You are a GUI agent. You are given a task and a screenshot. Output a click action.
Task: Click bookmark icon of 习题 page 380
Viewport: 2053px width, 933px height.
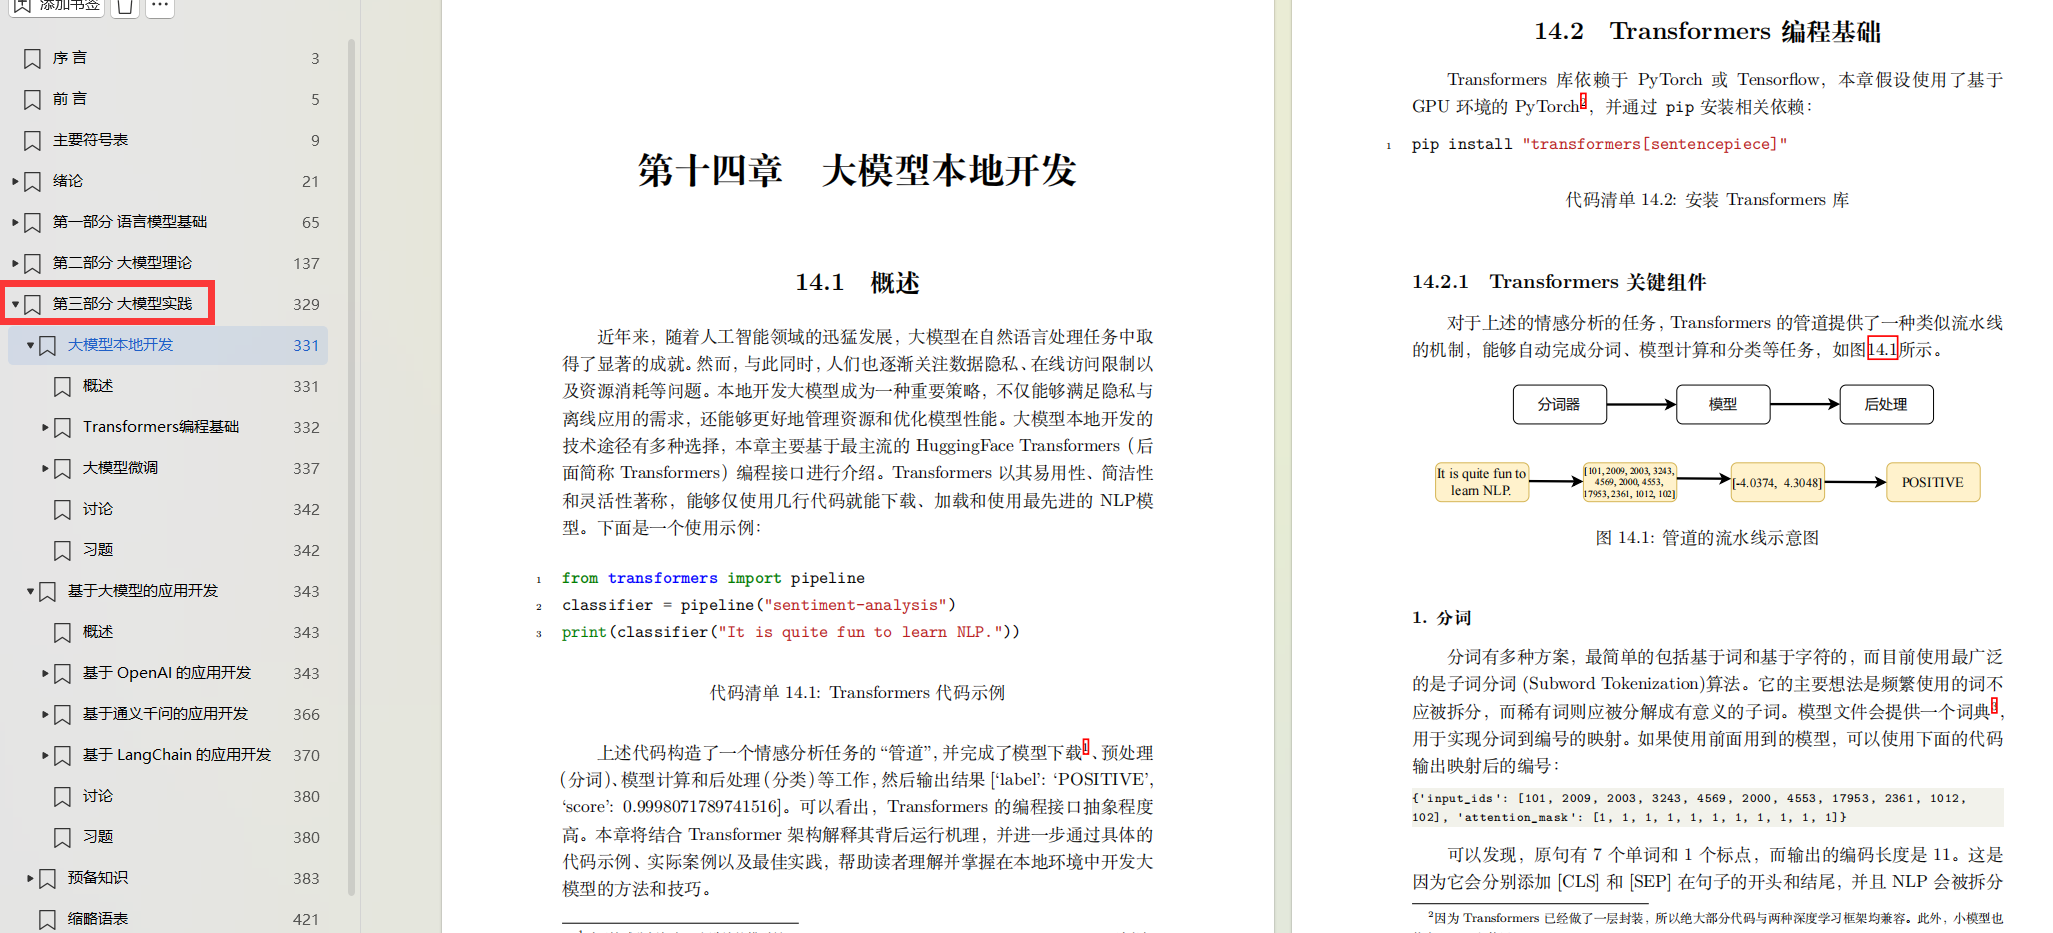point(62,838)
